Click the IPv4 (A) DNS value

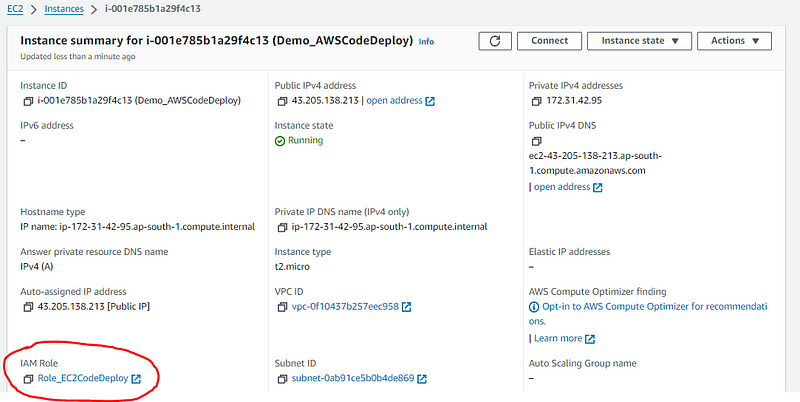pyautogui.click(x=37, y=266)
